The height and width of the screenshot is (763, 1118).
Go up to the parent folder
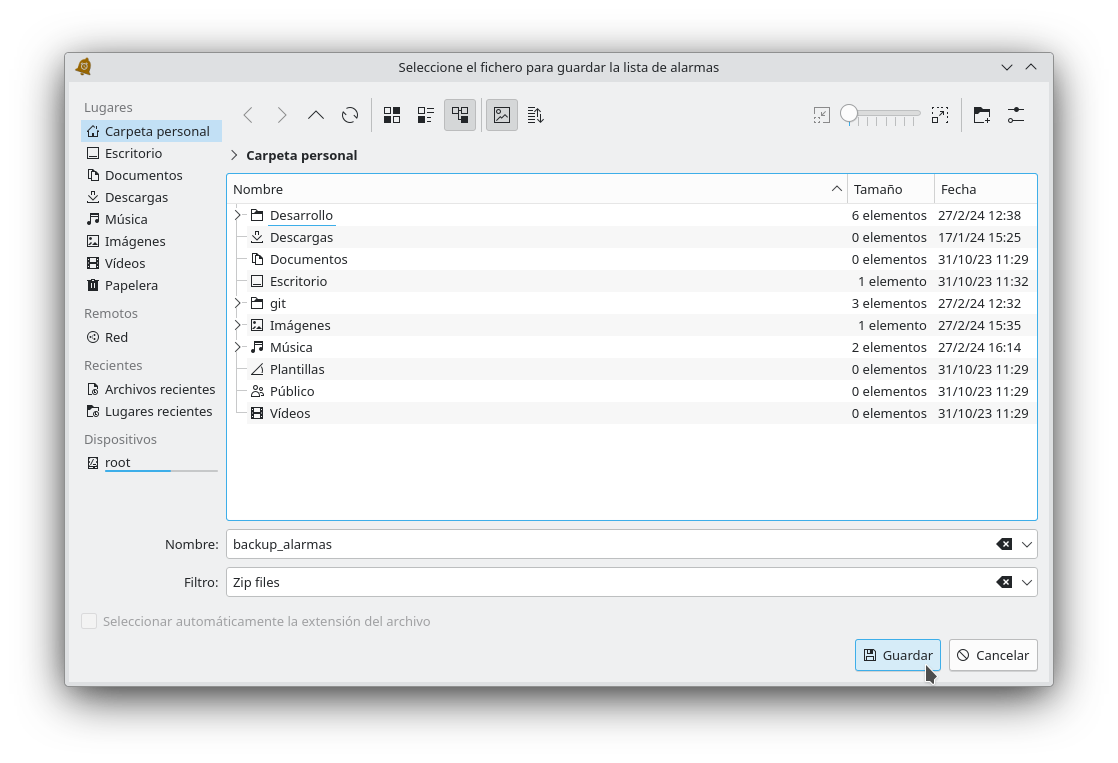tap(316, 115)
